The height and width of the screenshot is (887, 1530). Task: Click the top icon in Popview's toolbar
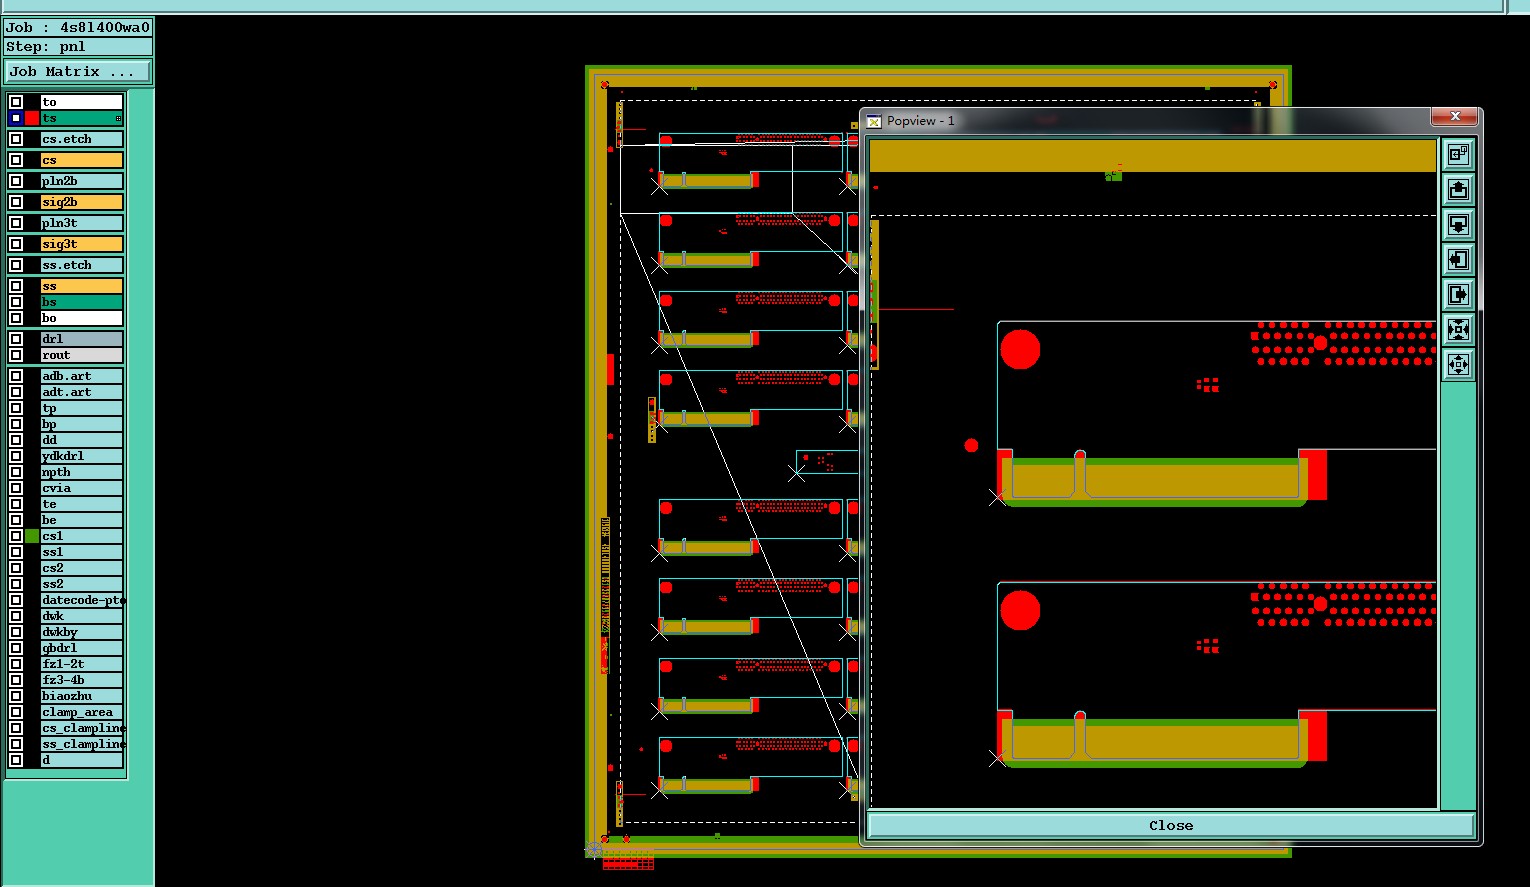pyautogui.click(x=1458, y=154)
